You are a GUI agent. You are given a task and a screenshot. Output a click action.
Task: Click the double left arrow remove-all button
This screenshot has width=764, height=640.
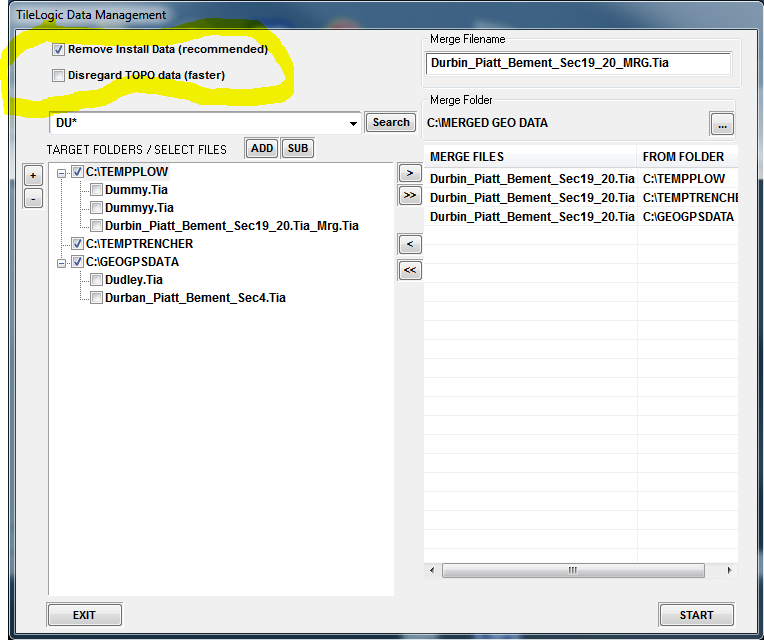point(409,269)
